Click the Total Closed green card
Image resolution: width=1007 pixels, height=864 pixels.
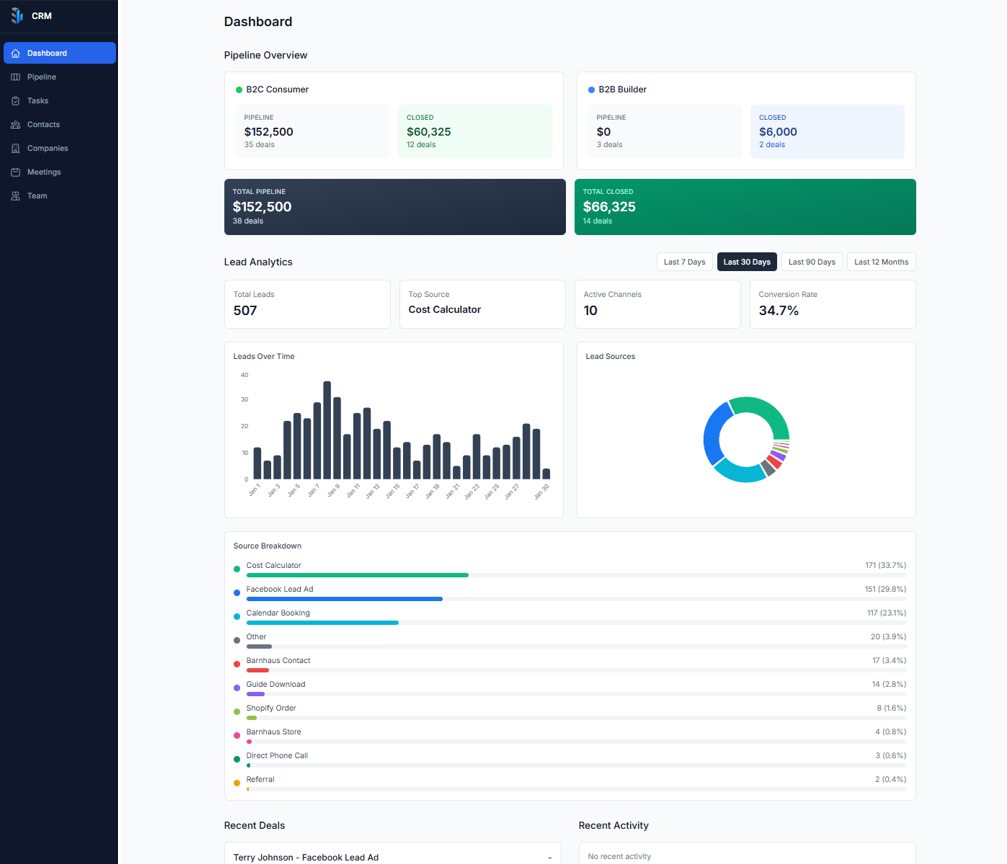[x=744, y=207]
